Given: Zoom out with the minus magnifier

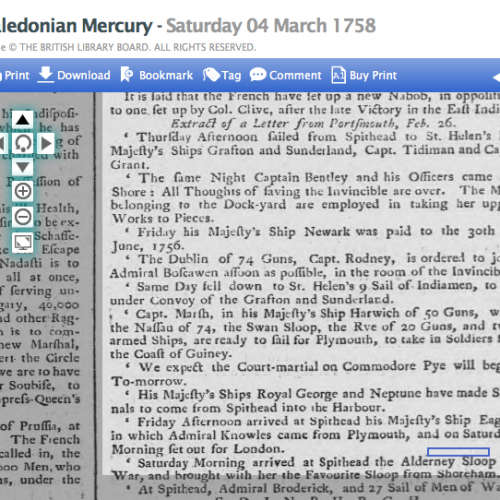Looking at the screenshot, I should [x=23, y=217].
